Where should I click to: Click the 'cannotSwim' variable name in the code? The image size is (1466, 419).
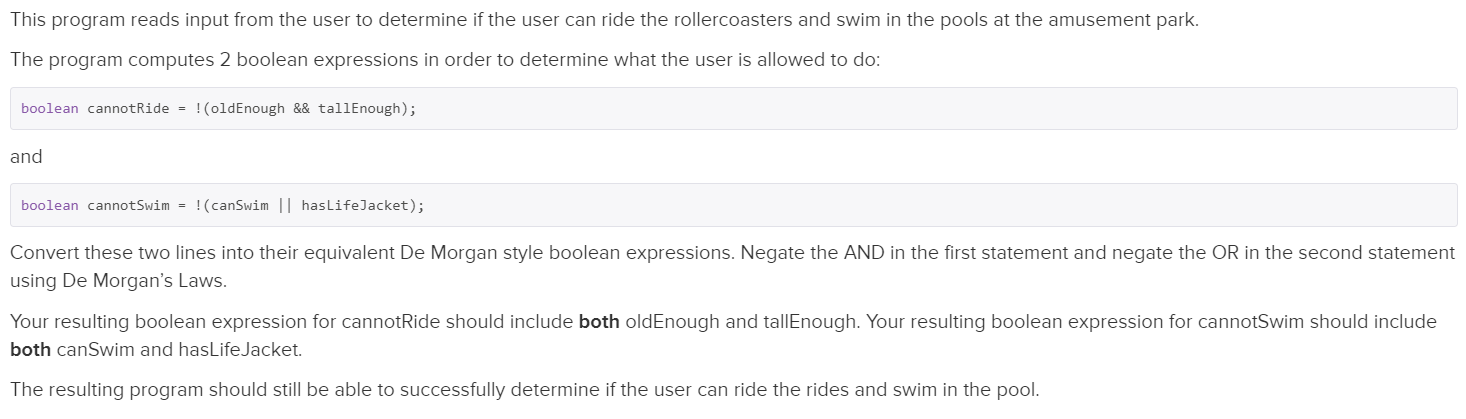[x=128, y=205]
